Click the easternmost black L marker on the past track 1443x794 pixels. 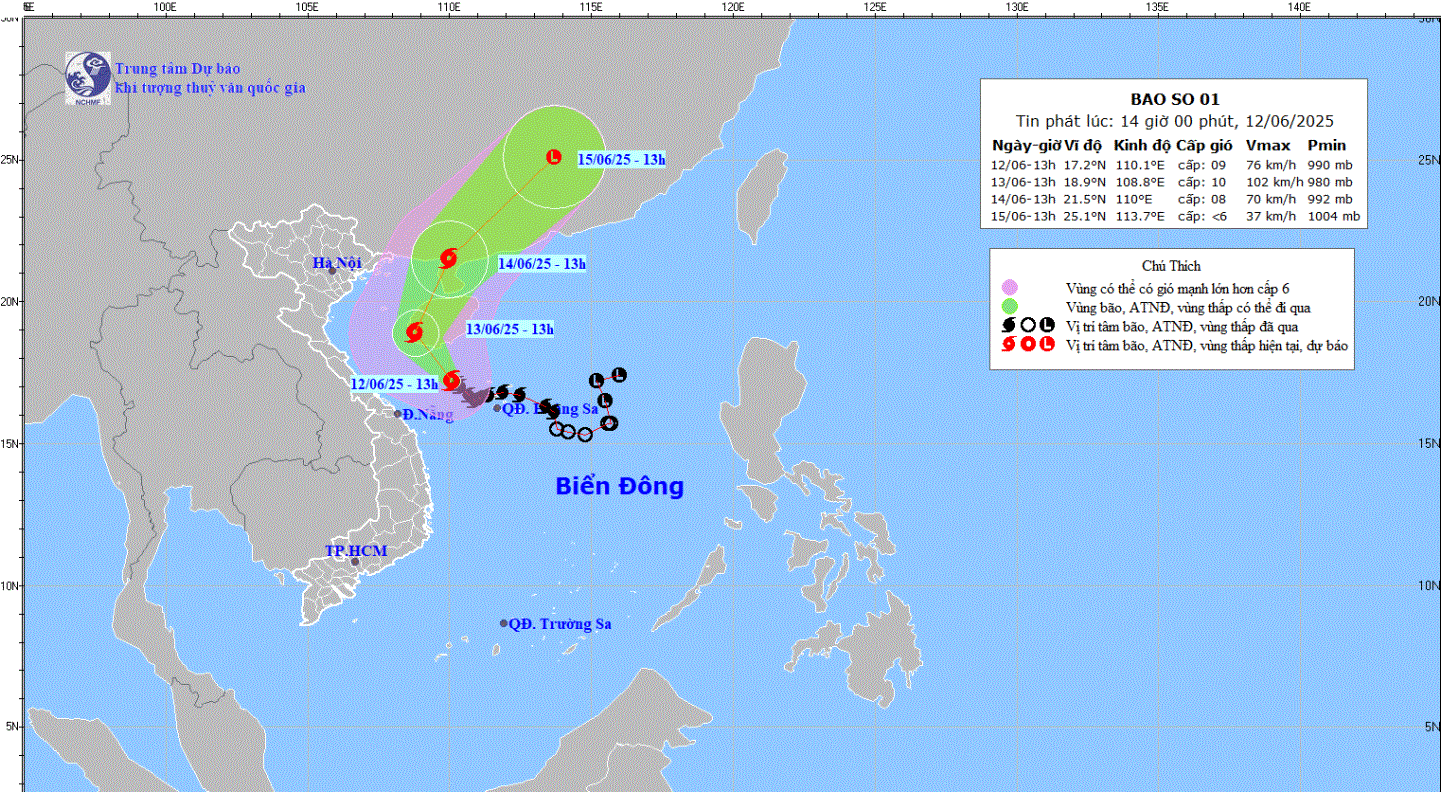click(x=618, y=375)
